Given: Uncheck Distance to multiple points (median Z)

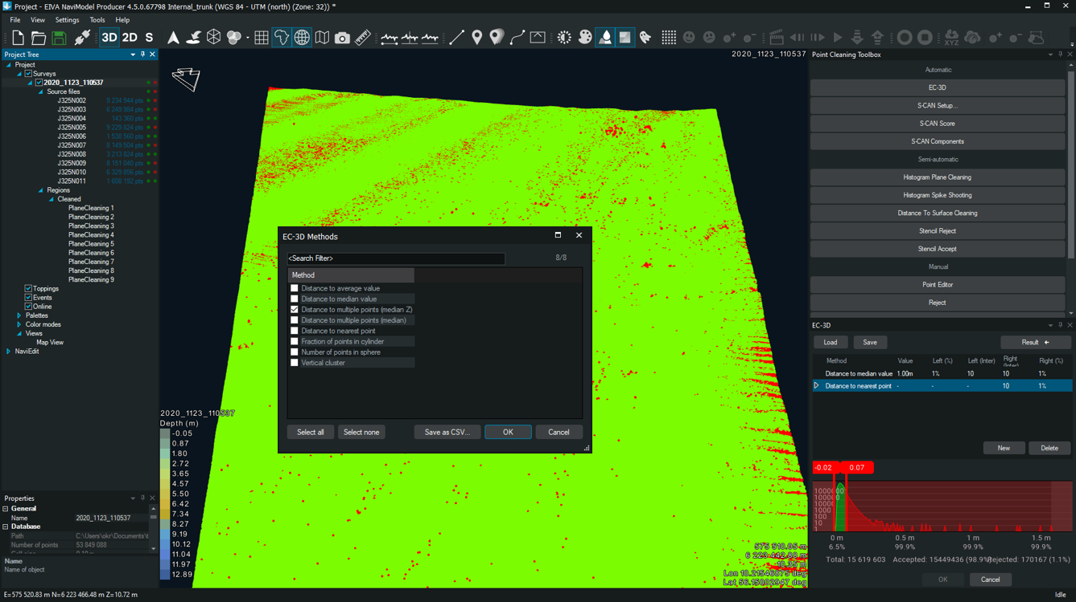Looking at the screenshot, I should pyautogui.click(x=295, y=310).
